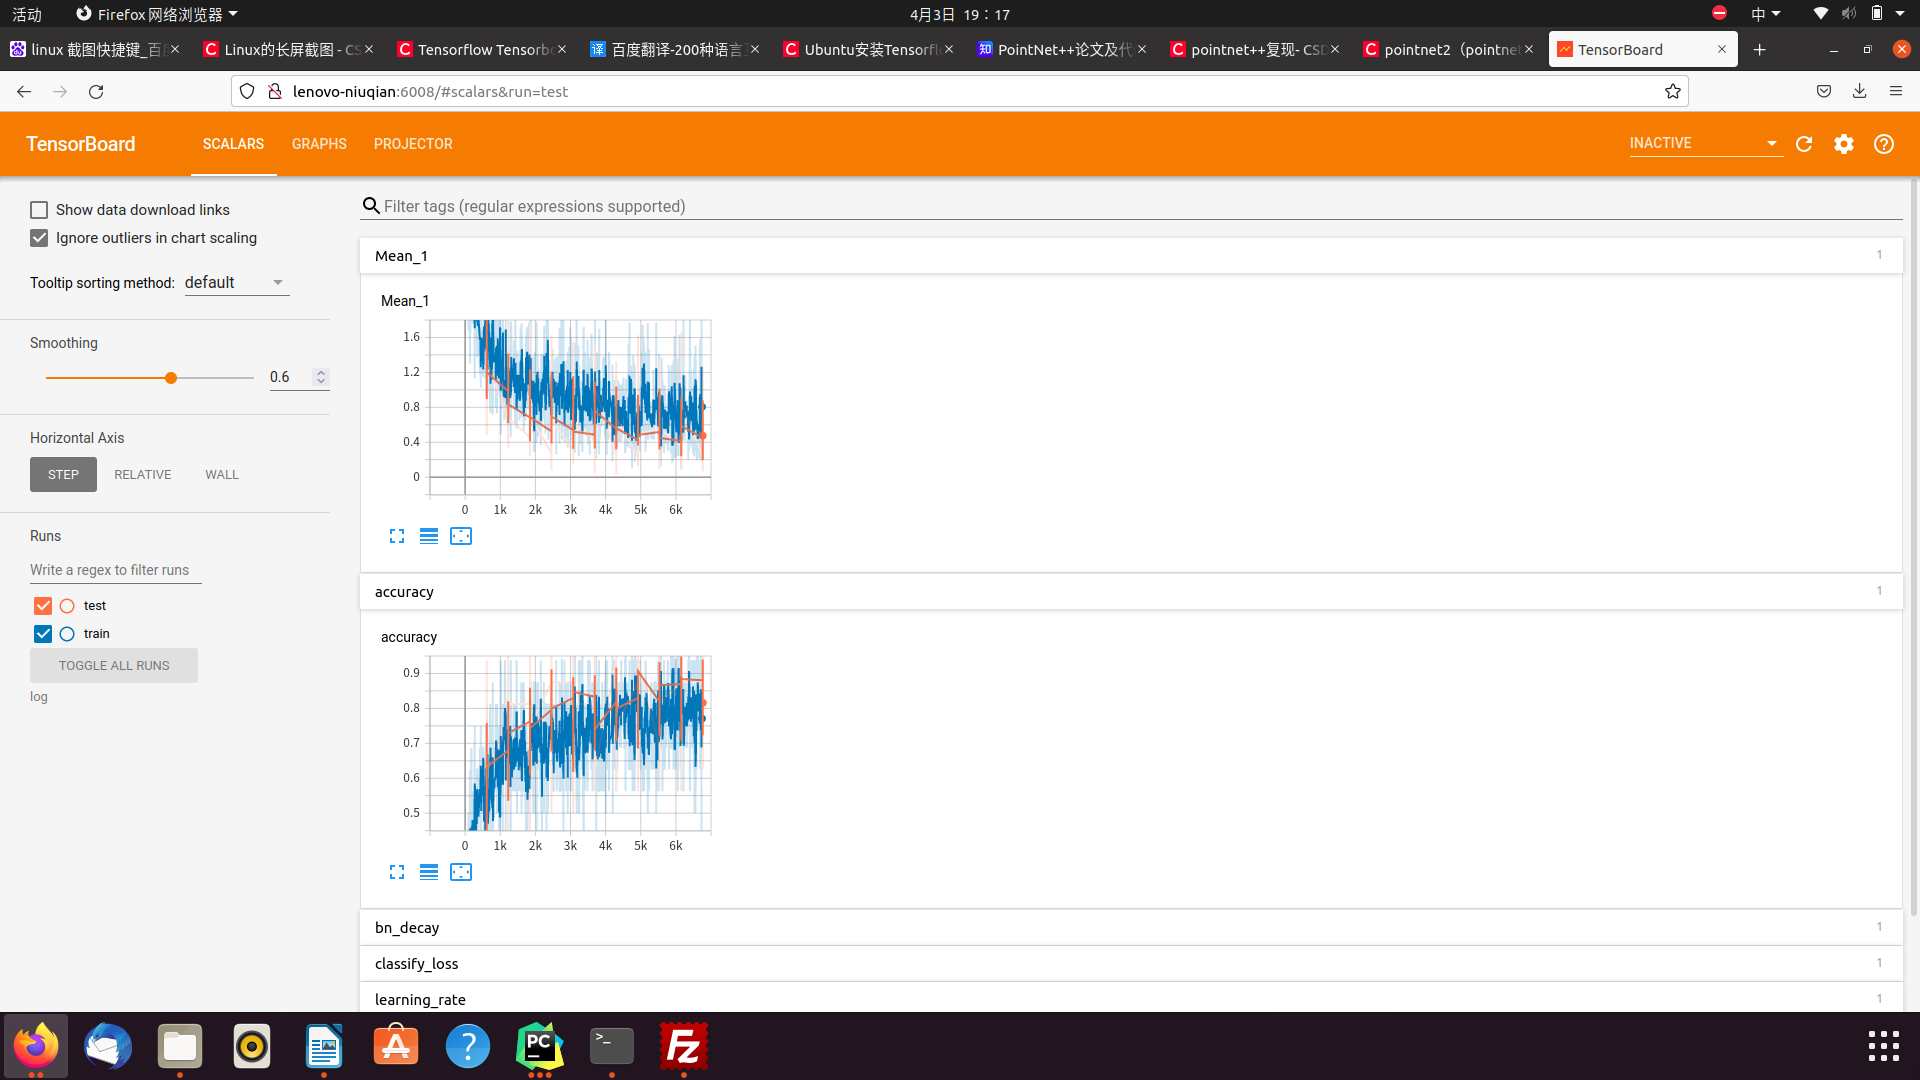Show applications grid
Viewport: 1920px width, 1080px height.
coord(1884,1046)
